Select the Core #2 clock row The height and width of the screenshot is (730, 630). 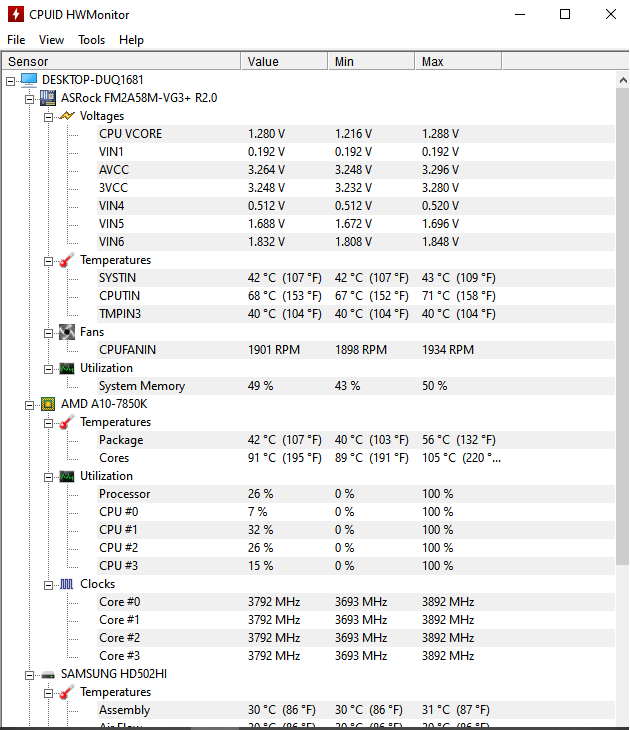tap(356, 638)
